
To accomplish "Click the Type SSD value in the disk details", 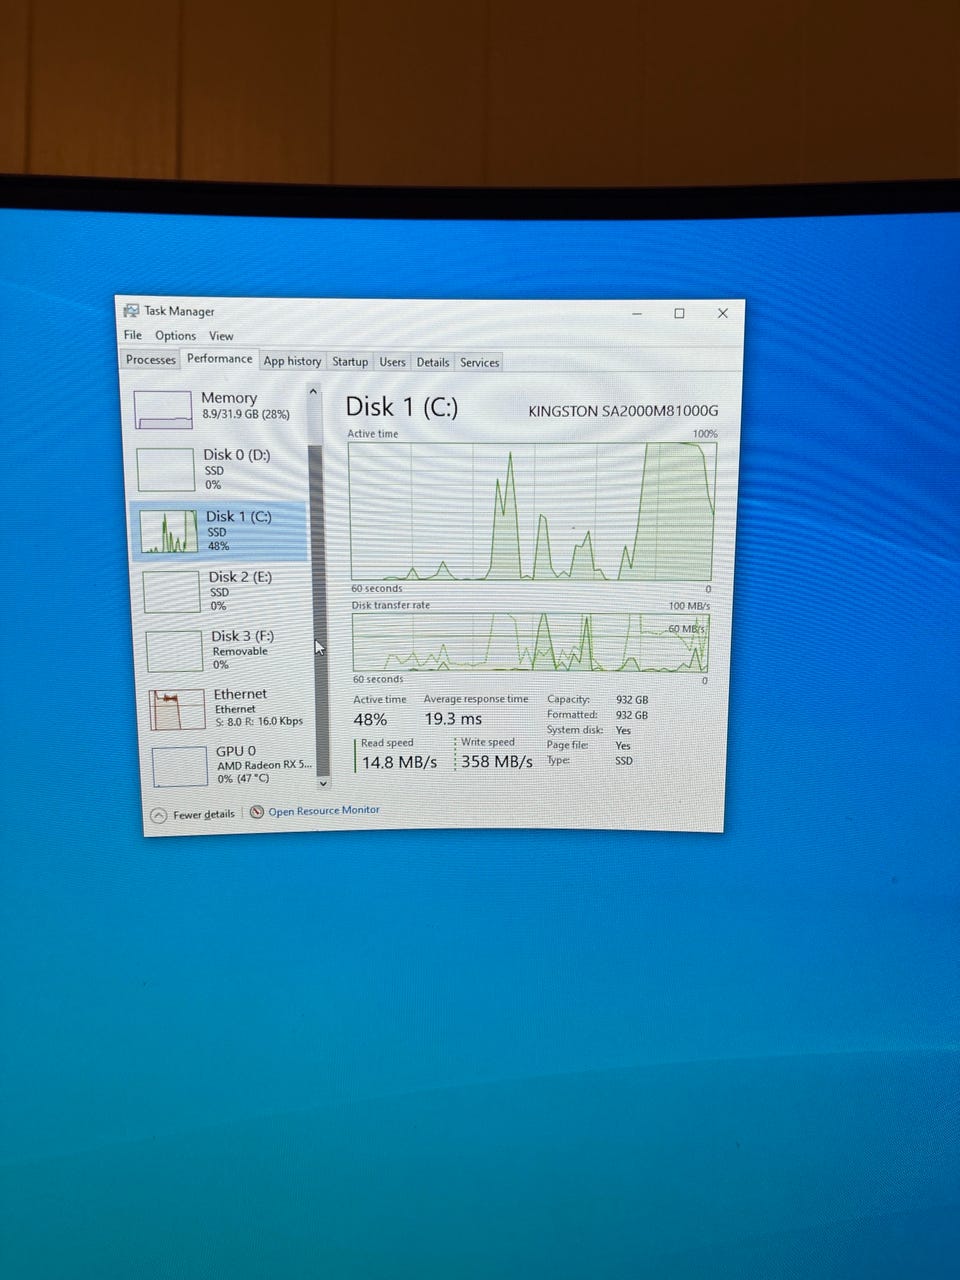I will pyautogui.click(x=624, y=761).
